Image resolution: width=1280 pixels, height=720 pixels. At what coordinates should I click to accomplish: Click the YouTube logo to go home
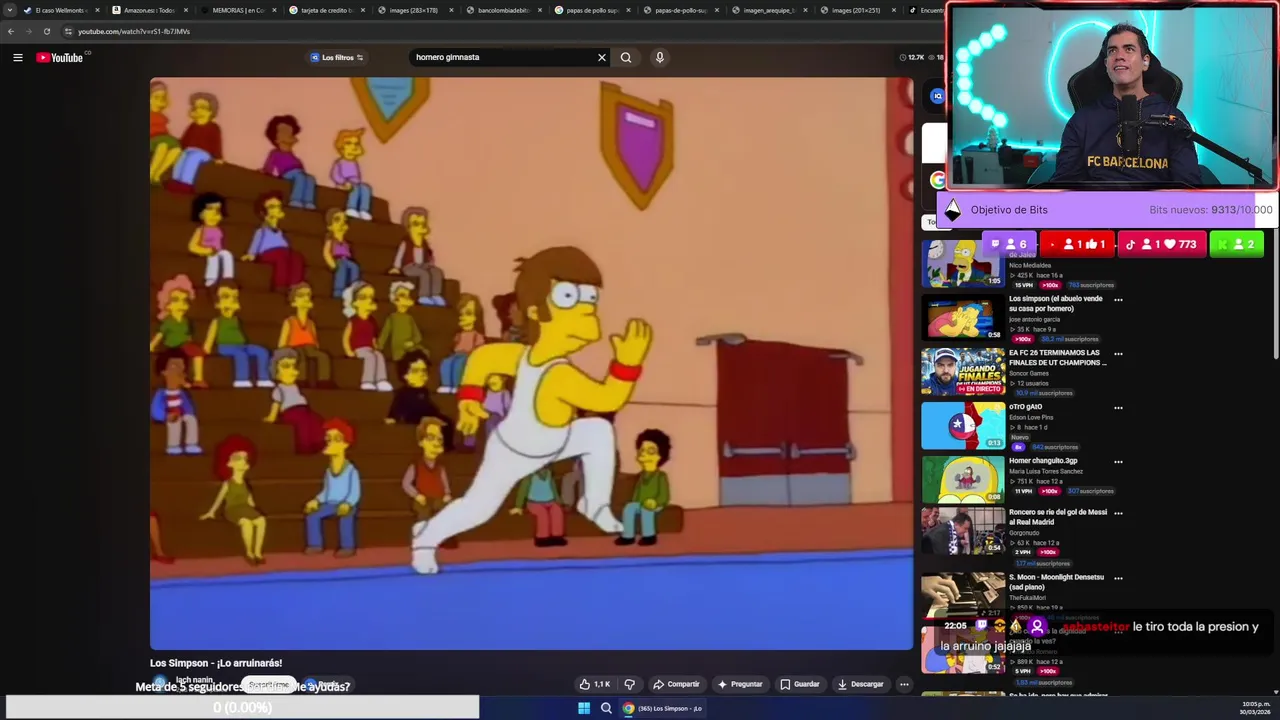[60, 58]
